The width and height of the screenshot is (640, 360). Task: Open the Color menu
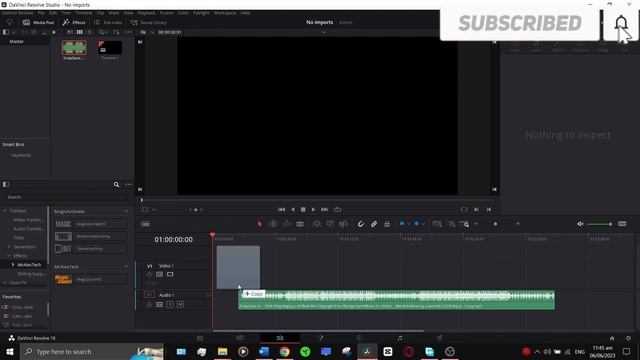pyautogui.click(x=183, y=13)
